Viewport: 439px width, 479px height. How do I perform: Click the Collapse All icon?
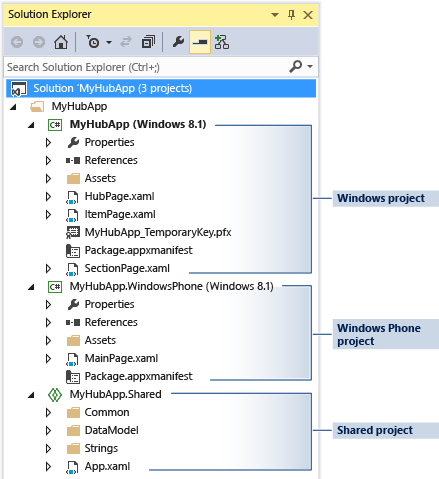(148, 42)
